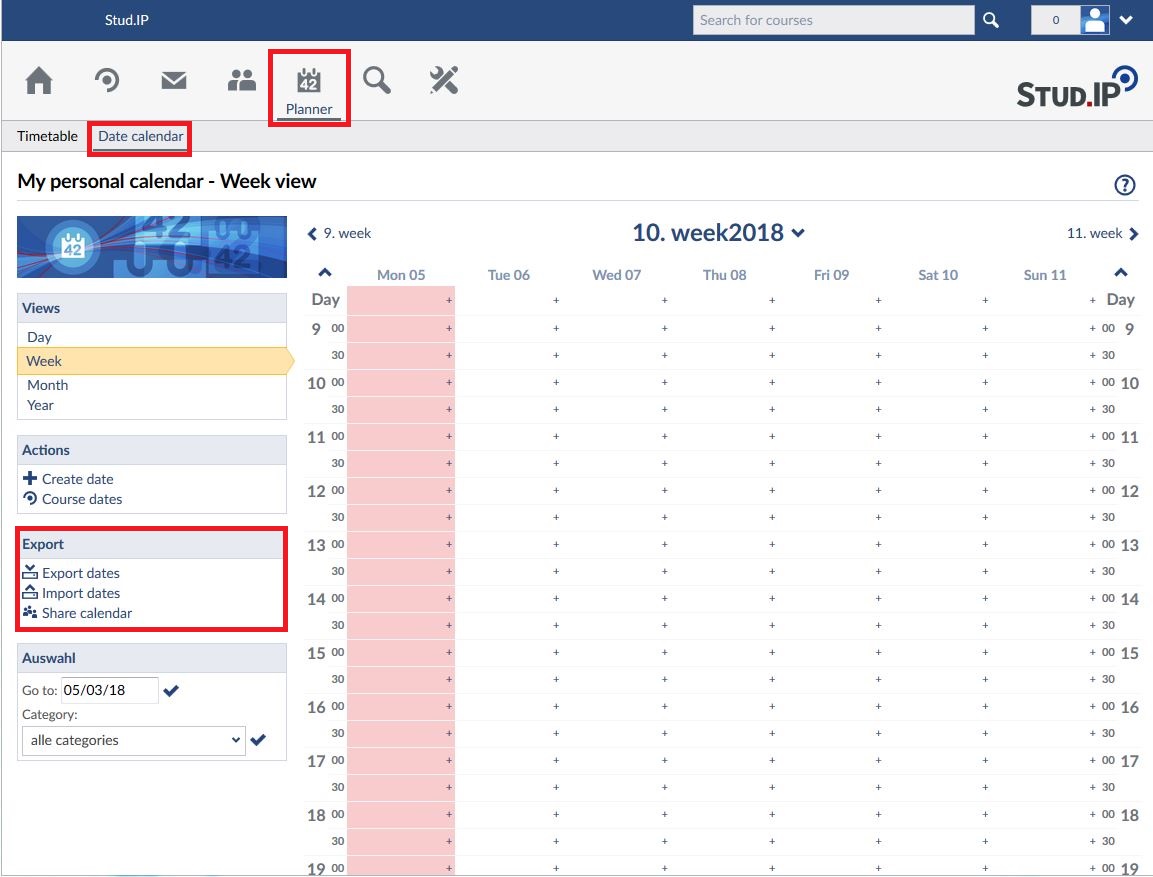Click the help question mark icon

[1125, 185]
